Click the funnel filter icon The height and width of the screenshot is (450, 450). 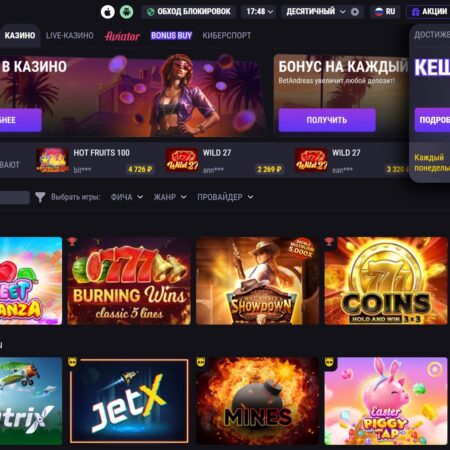tap(40, 197)
